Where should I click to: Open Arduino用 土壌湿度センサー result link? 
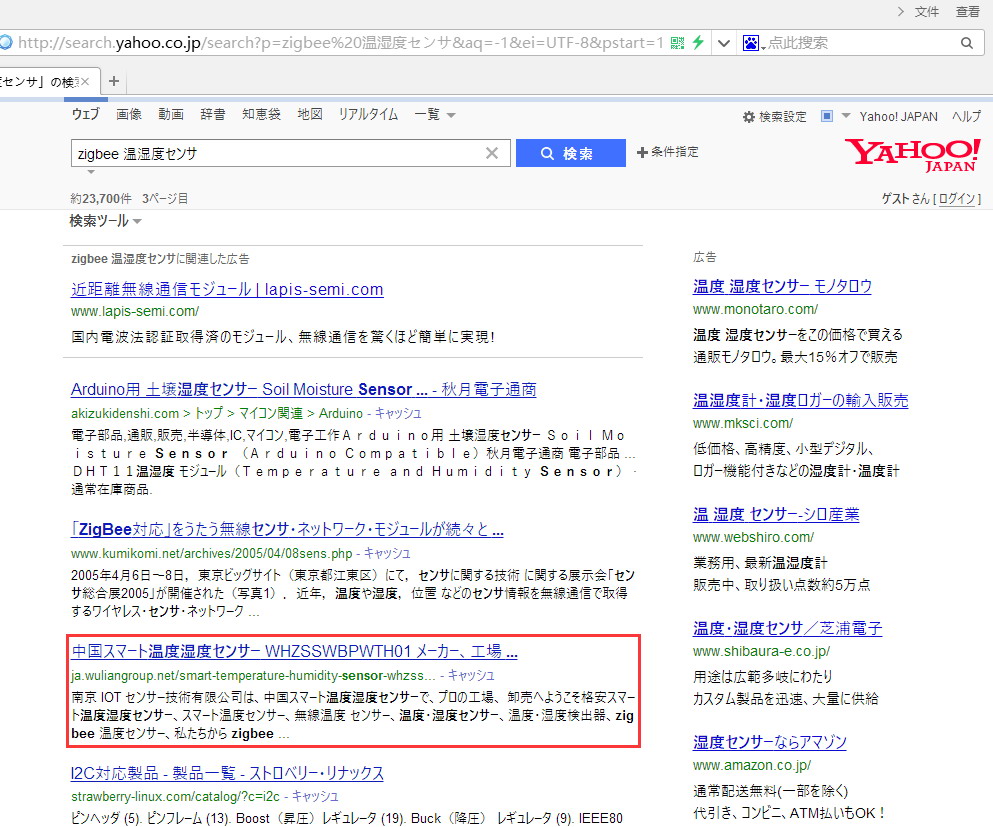point(303,389)
